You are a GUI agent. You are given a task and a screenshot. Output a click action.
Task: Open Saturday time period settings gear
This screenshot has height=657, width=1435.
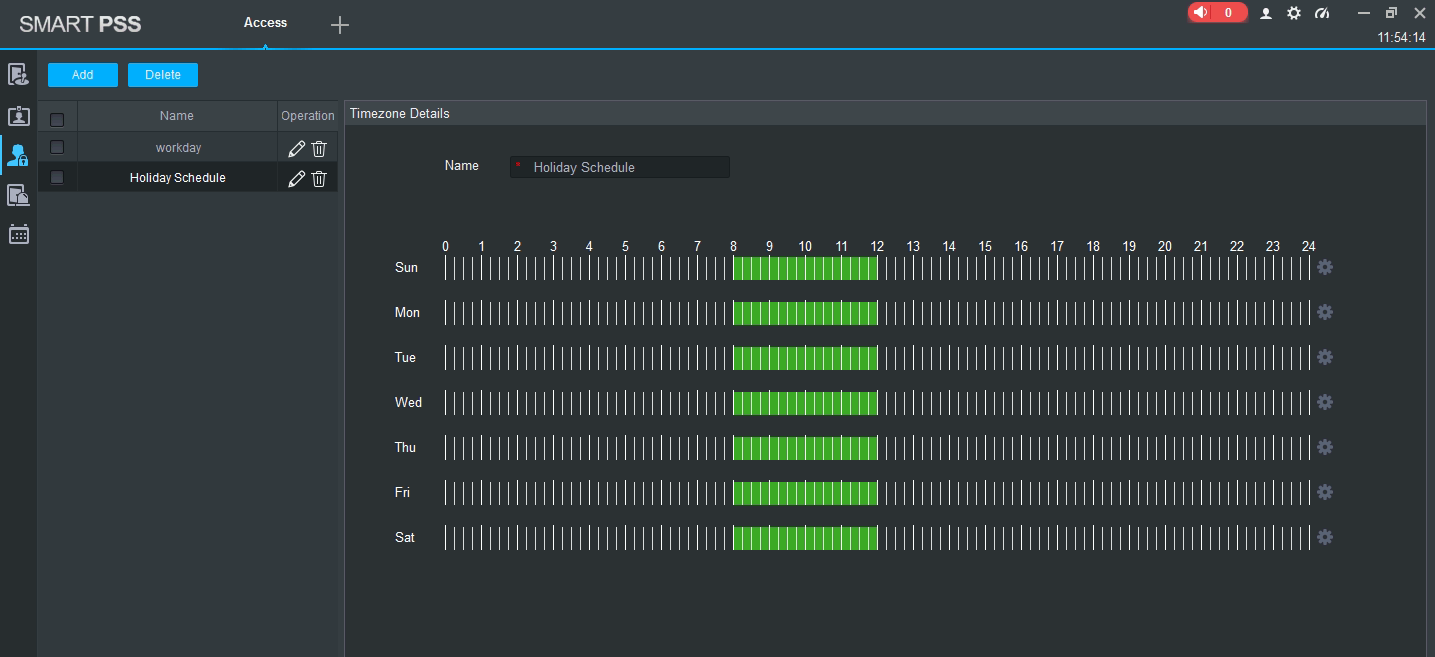pyautogui.click(x=1325, y=537)
